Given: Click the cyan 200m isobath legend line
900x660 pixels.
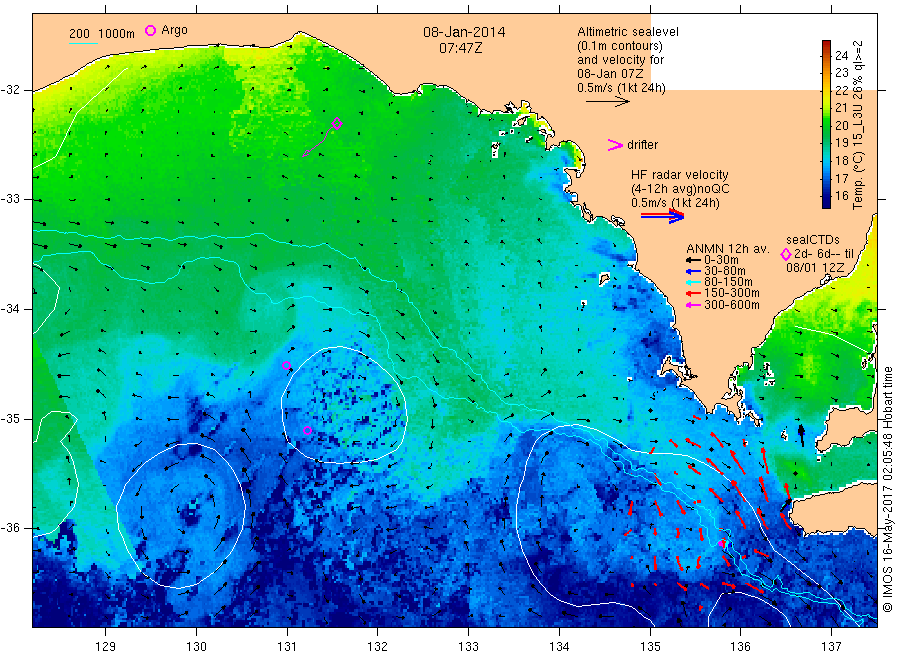Looking at the screenshot, I should click(x=83, y=43).
